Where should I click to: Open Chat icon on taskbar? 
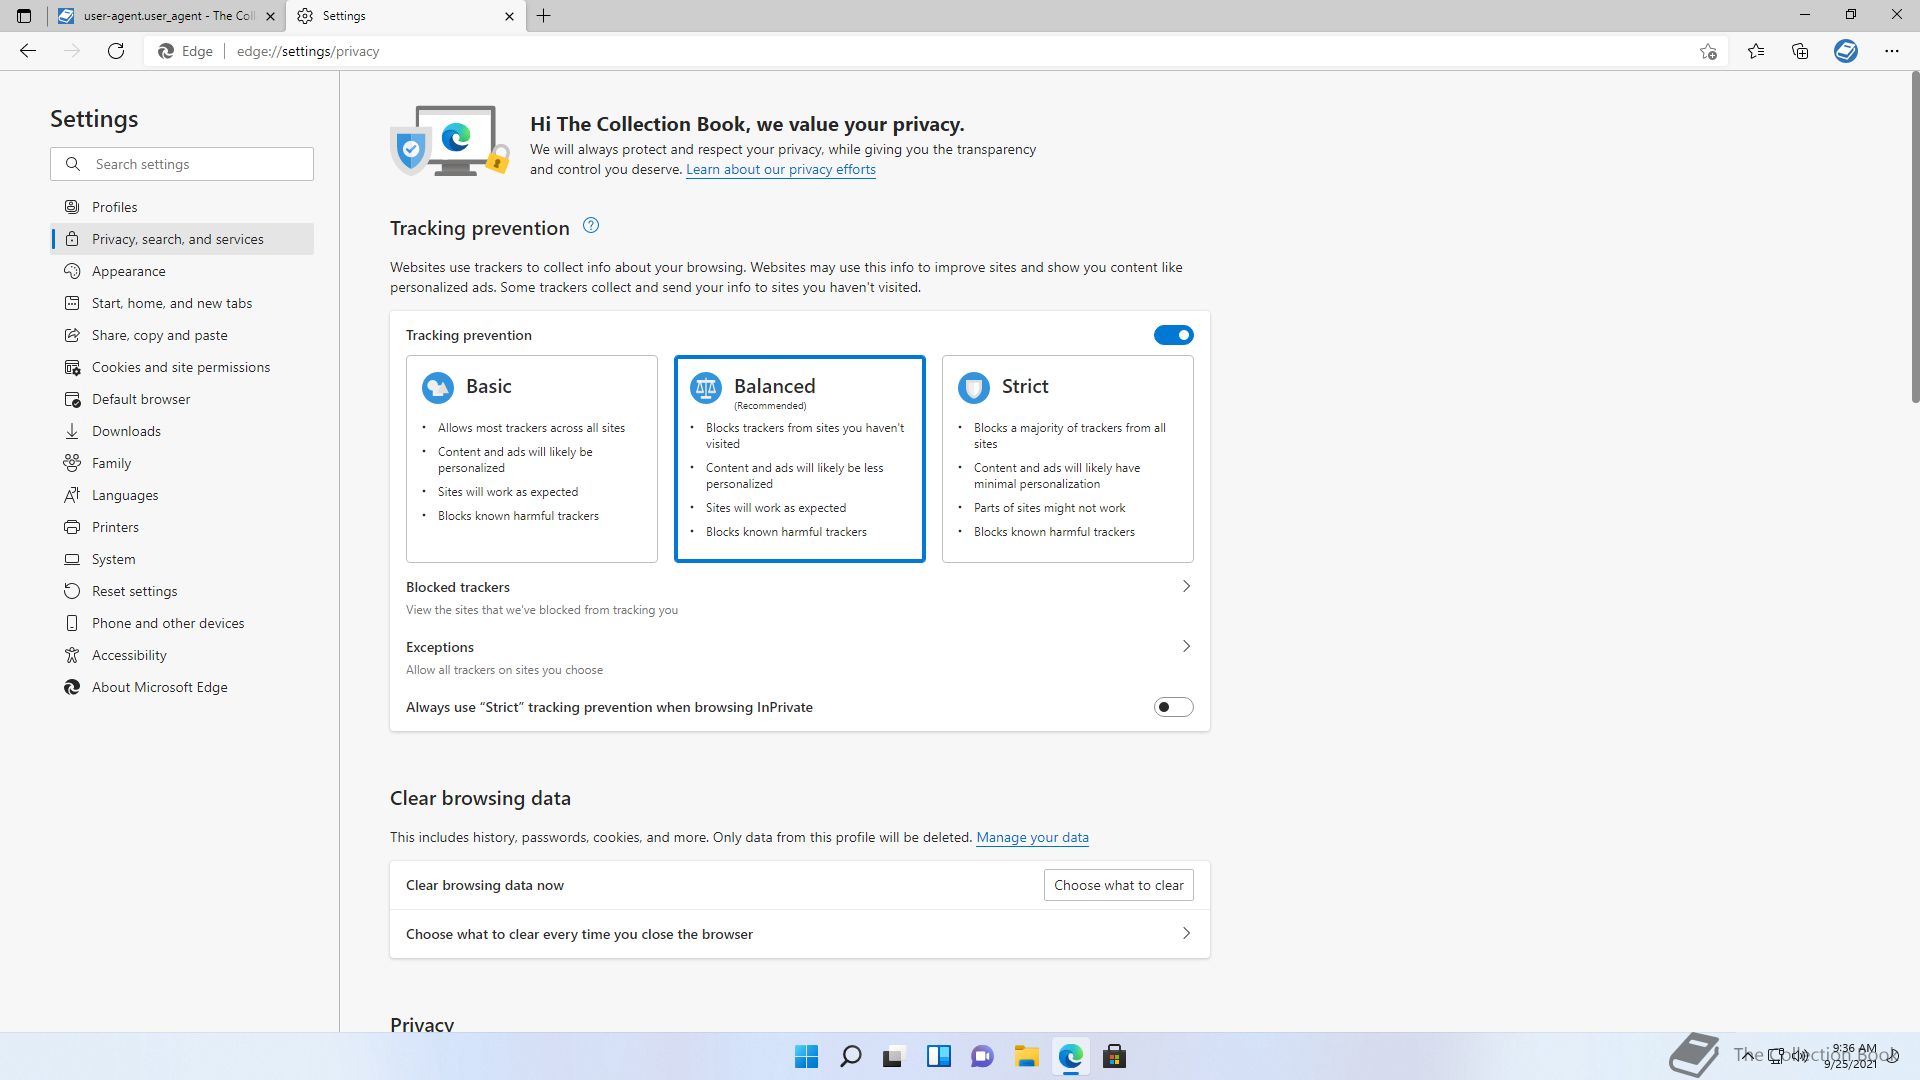pos(982,1056)
